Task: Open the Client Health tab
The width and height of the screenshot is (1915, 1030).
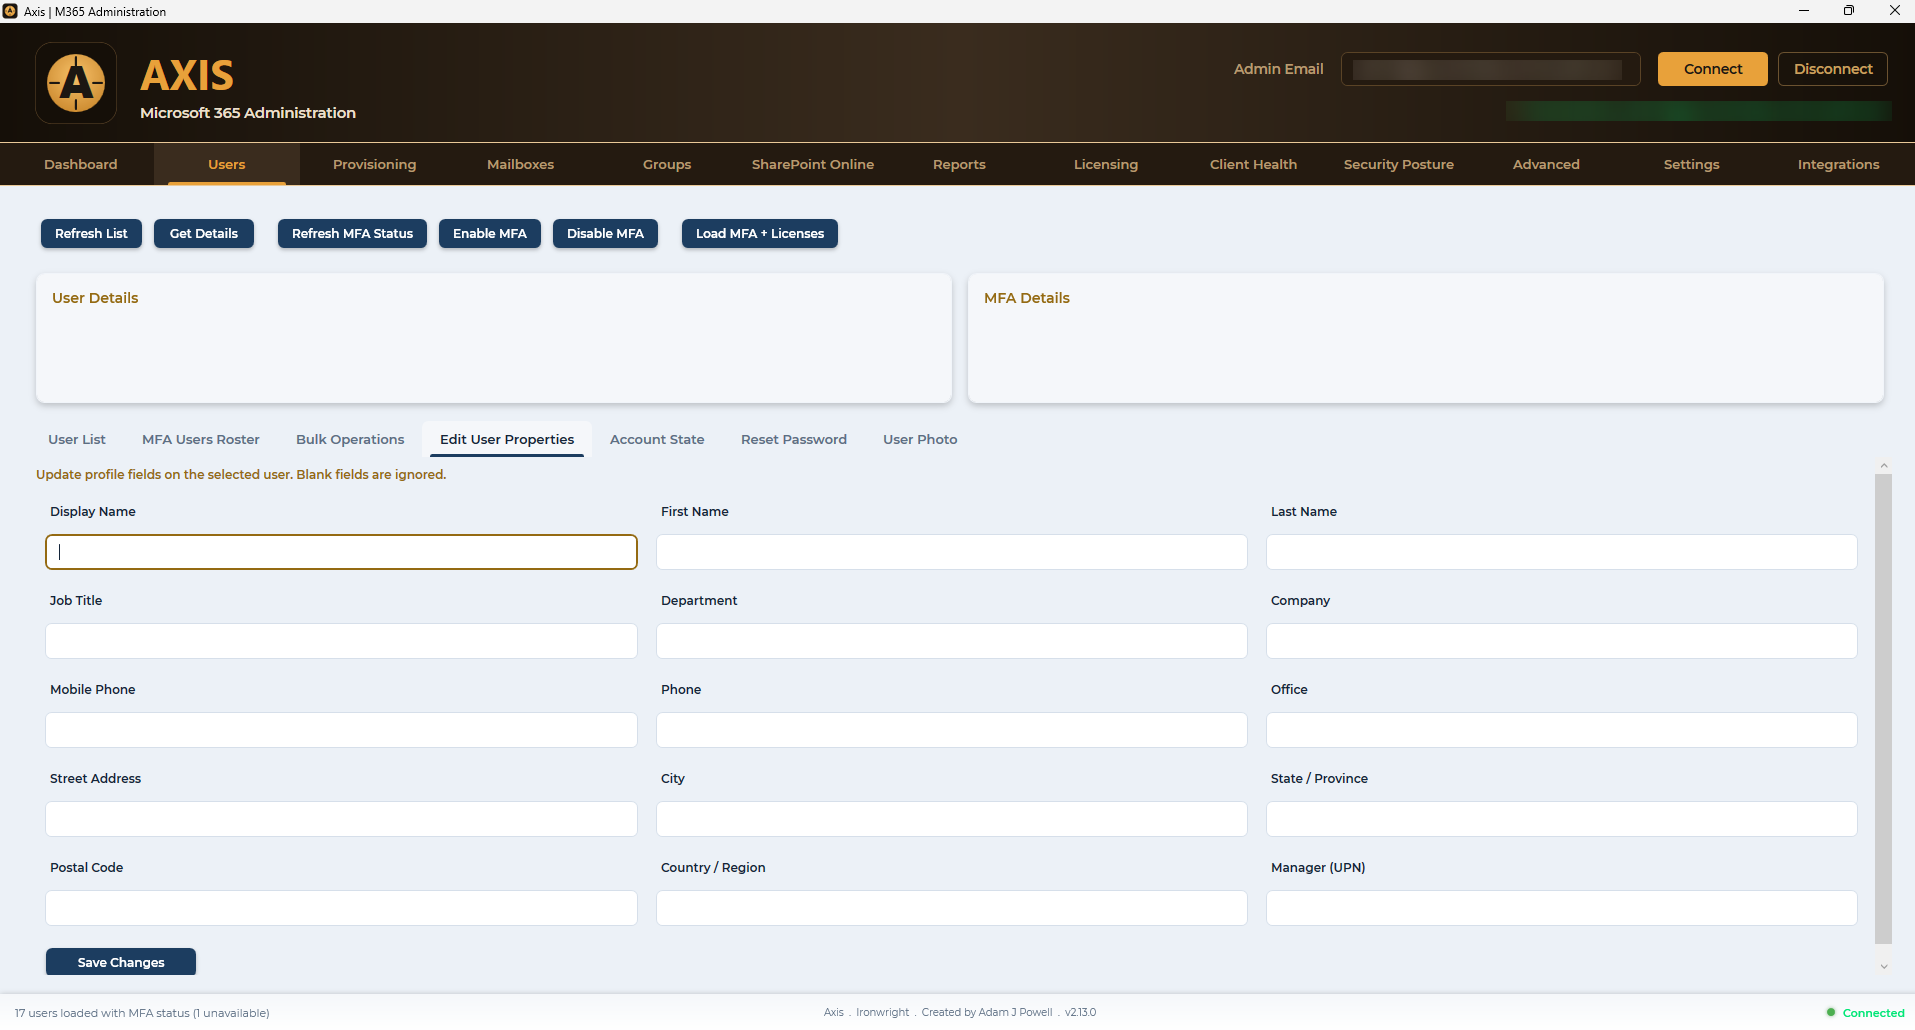Action: [1253, 164]
